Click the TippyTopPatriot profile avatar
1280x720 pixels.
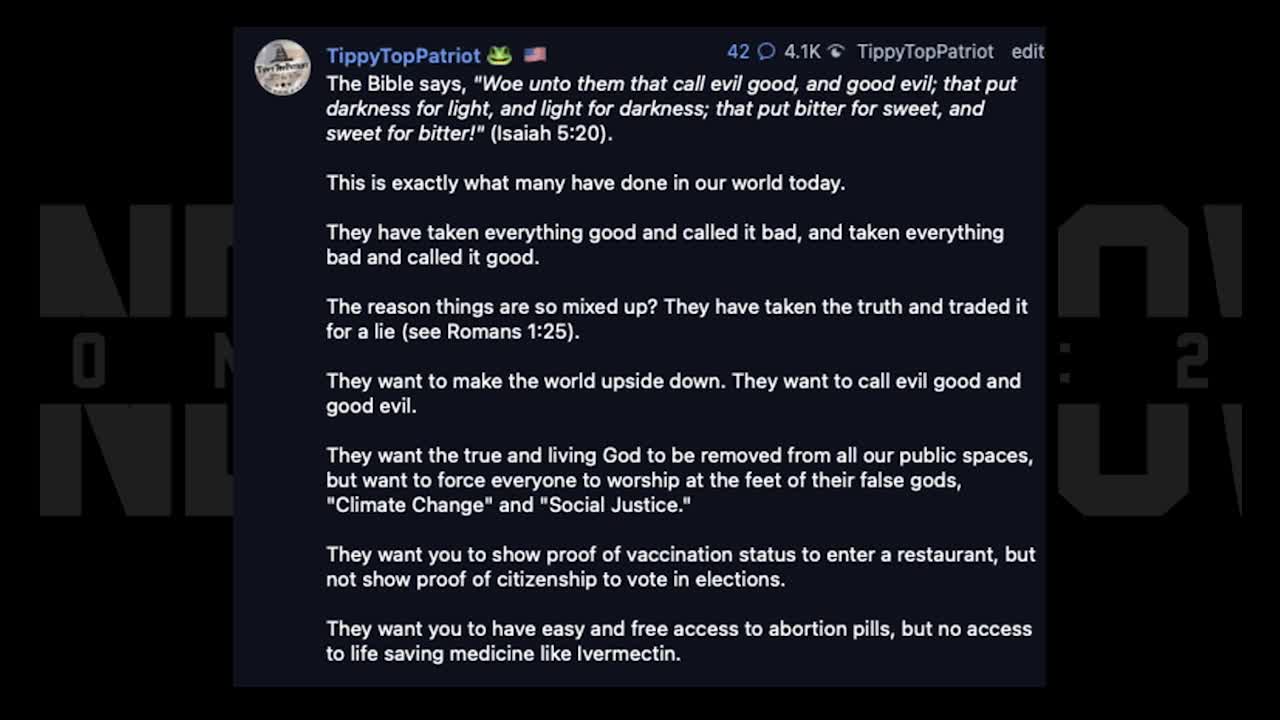coord(282,68)
